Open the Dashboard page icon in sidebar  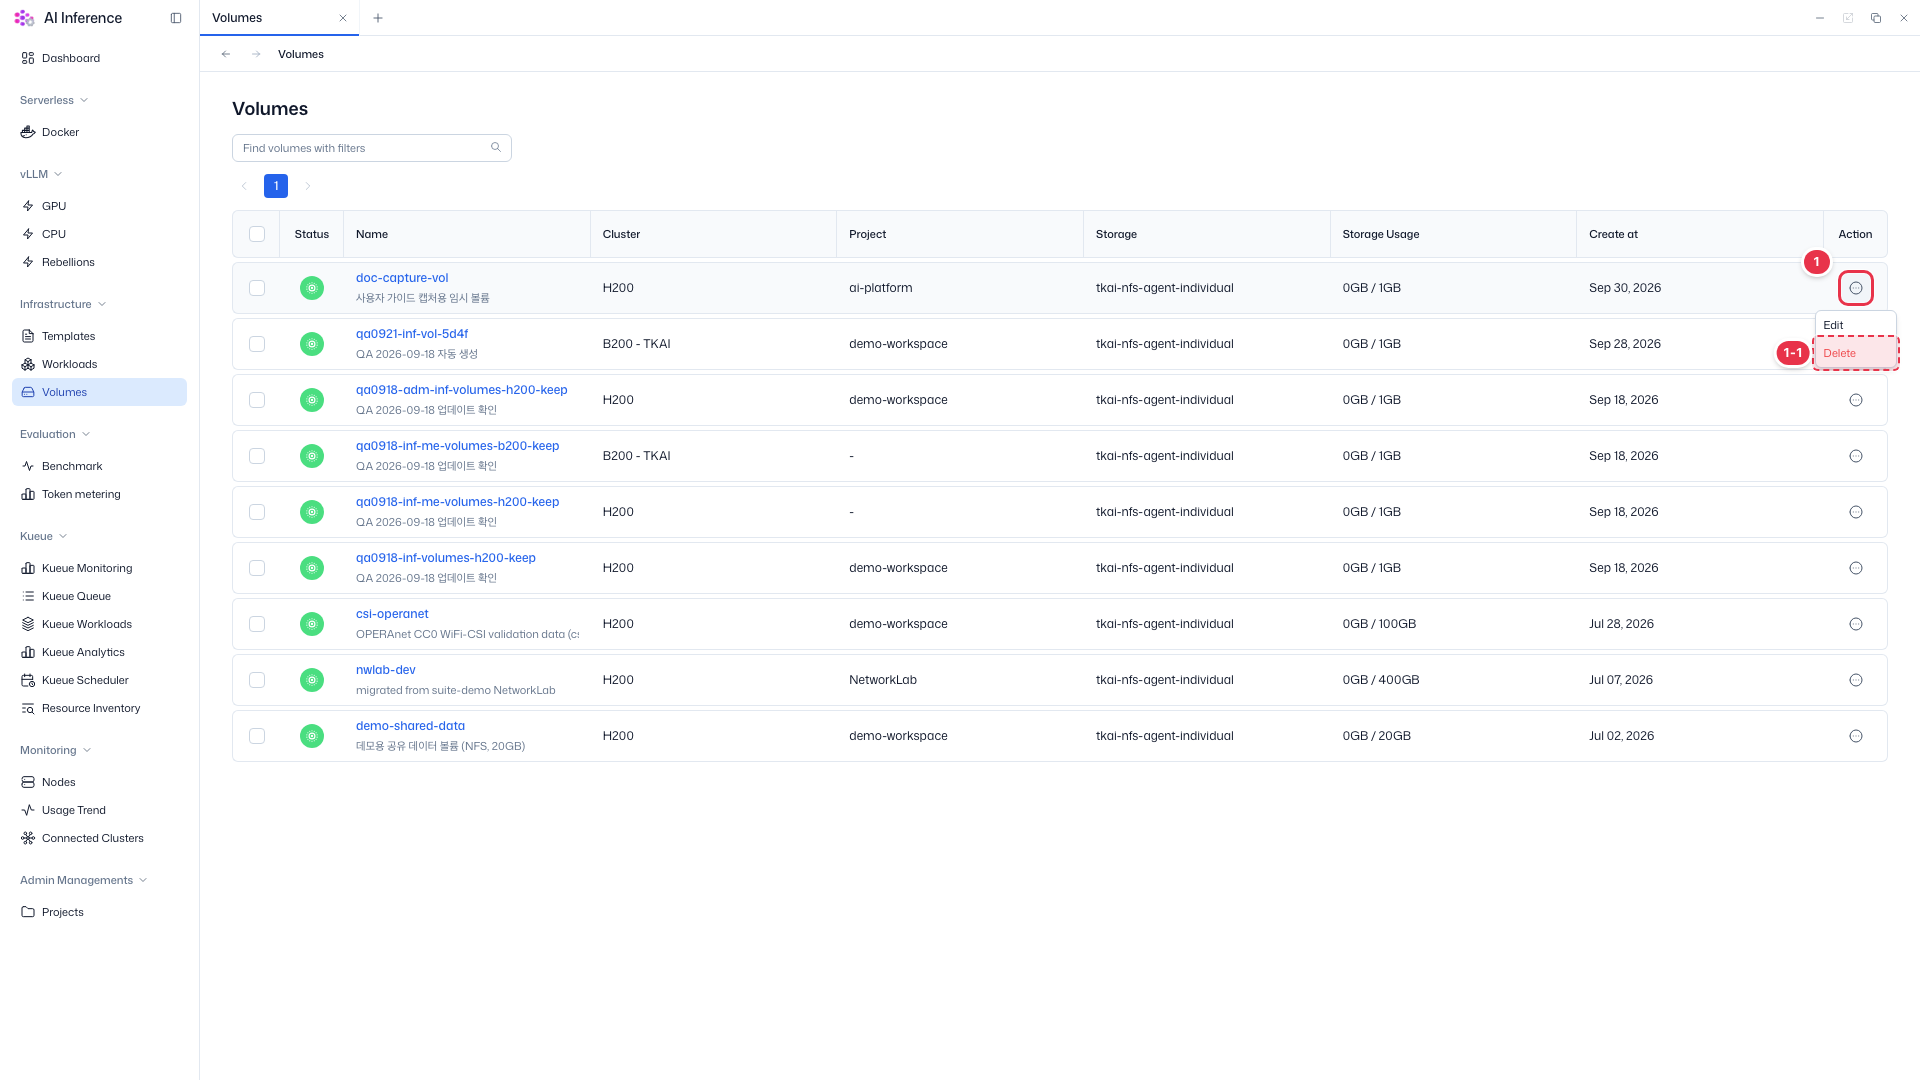tap(28, 58)
